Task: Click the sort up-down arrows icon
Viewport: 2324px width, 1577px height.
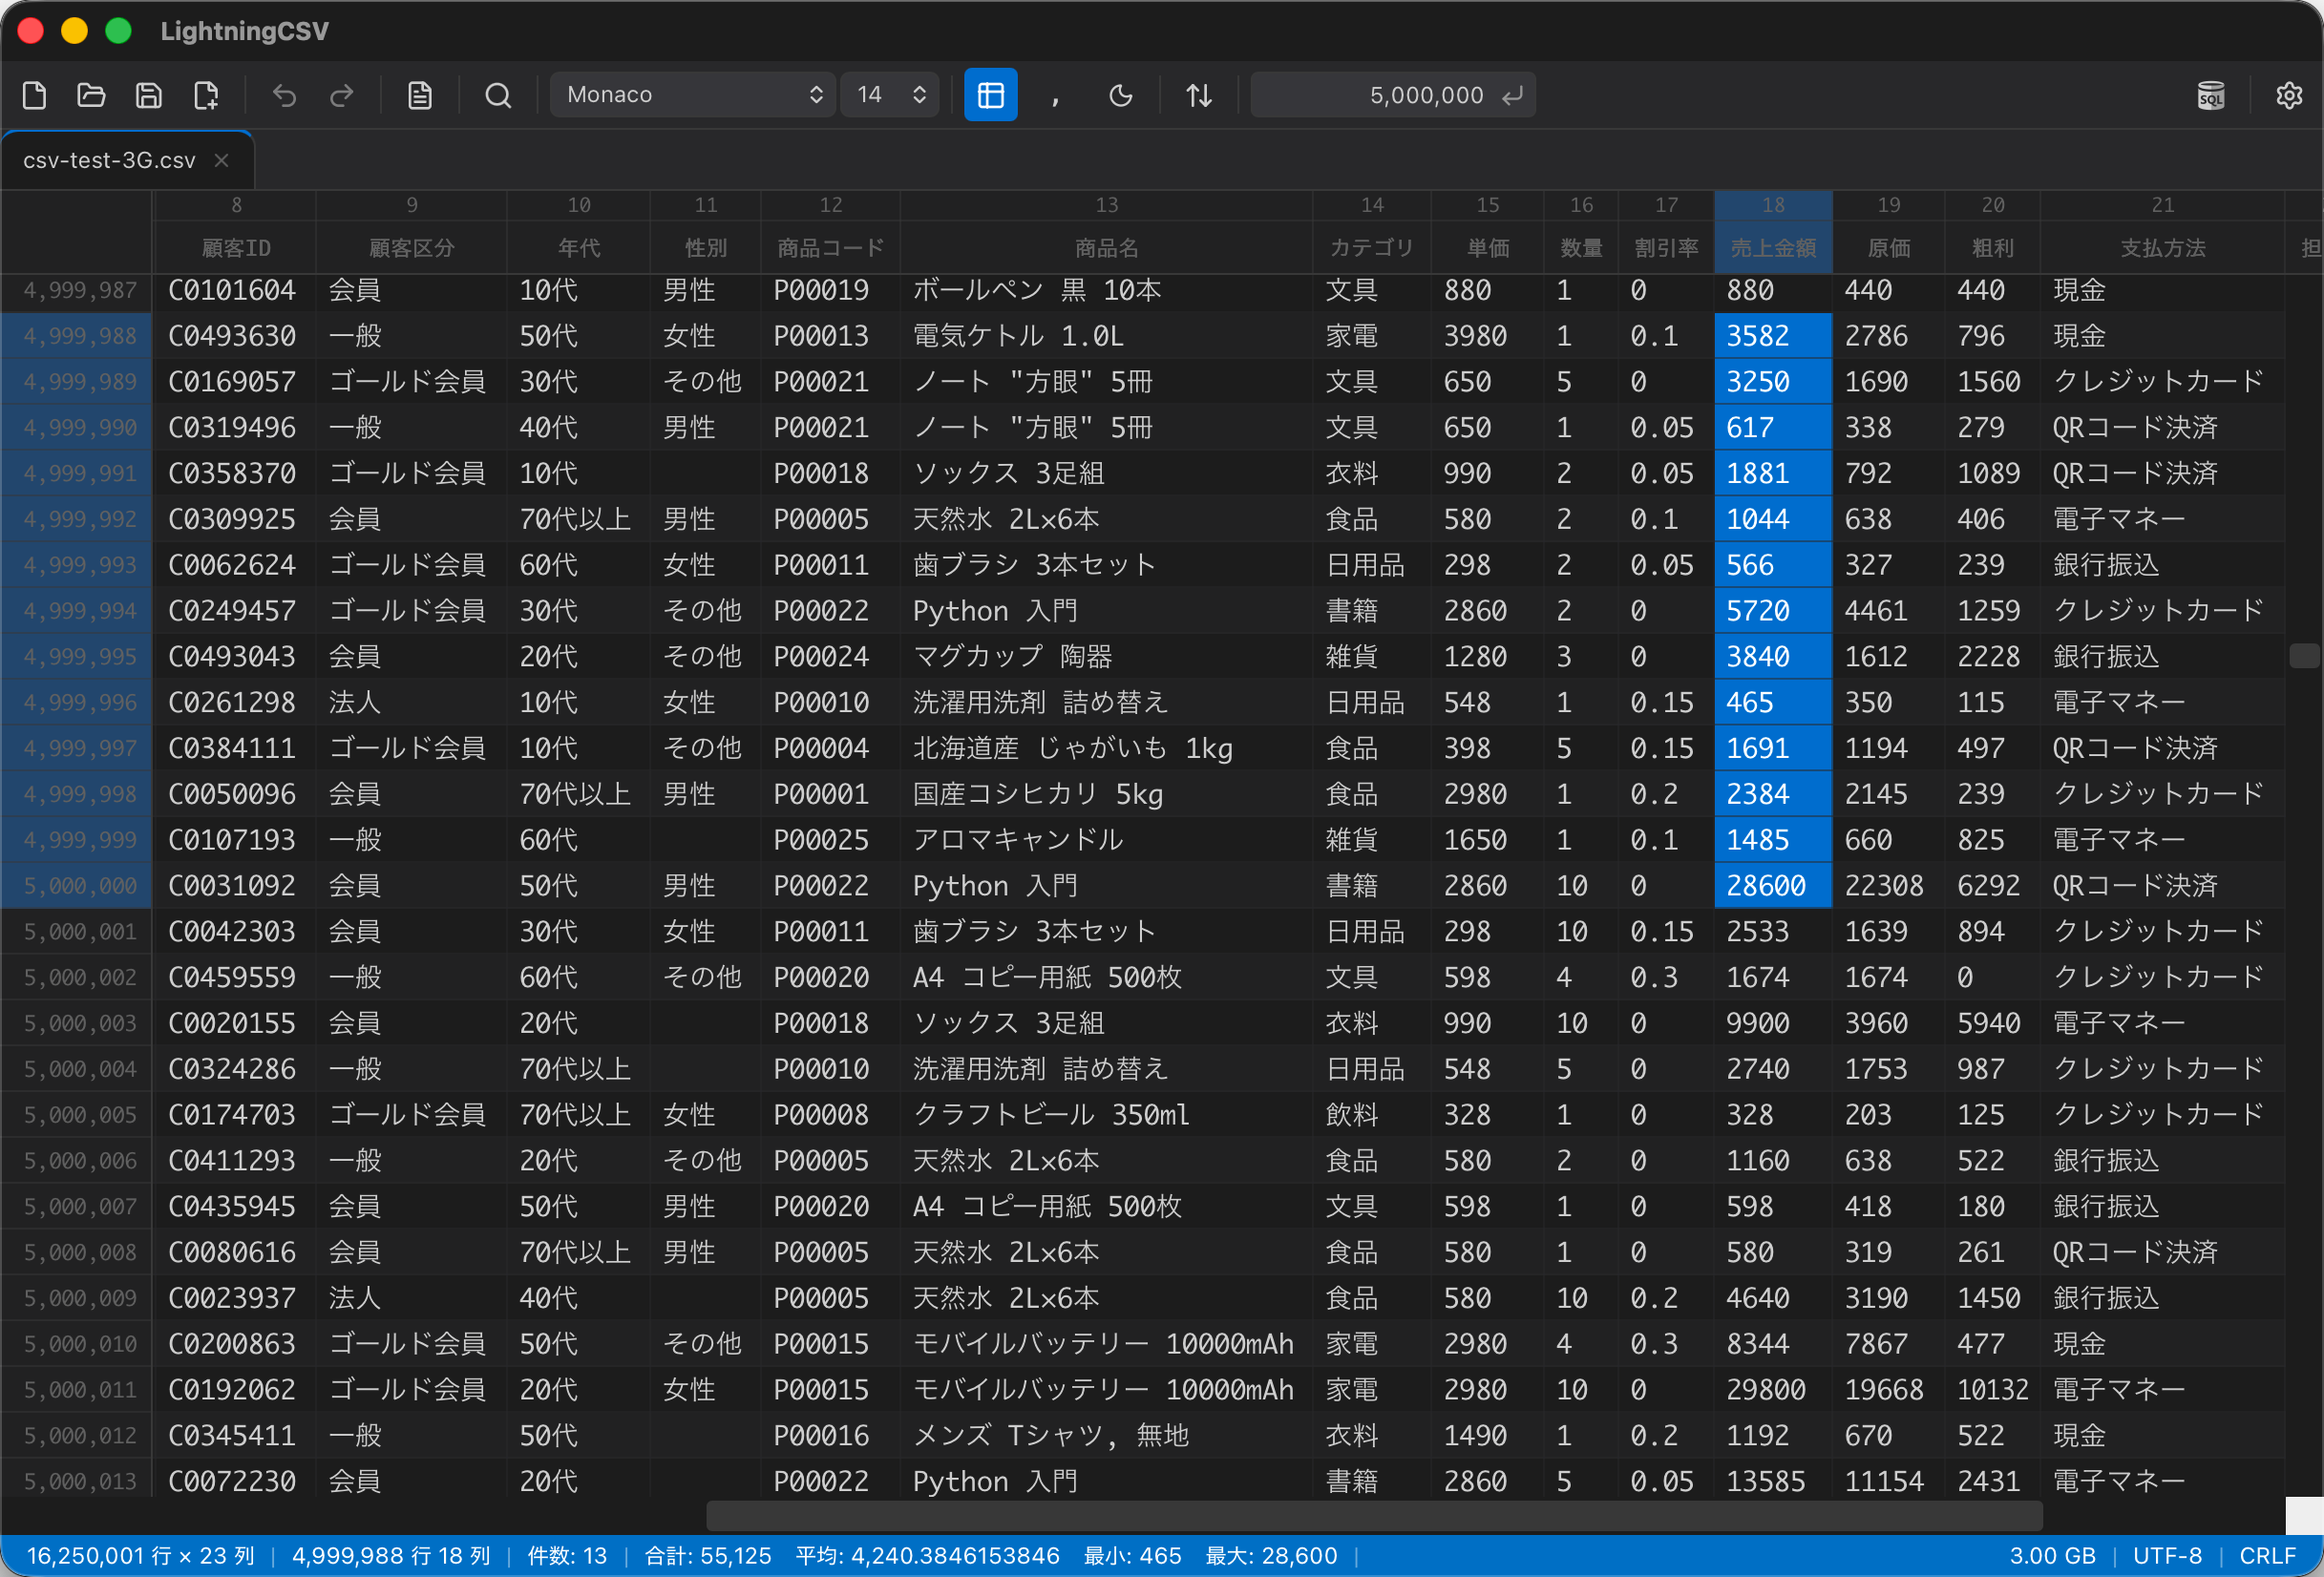Action: coord(1199,95)
